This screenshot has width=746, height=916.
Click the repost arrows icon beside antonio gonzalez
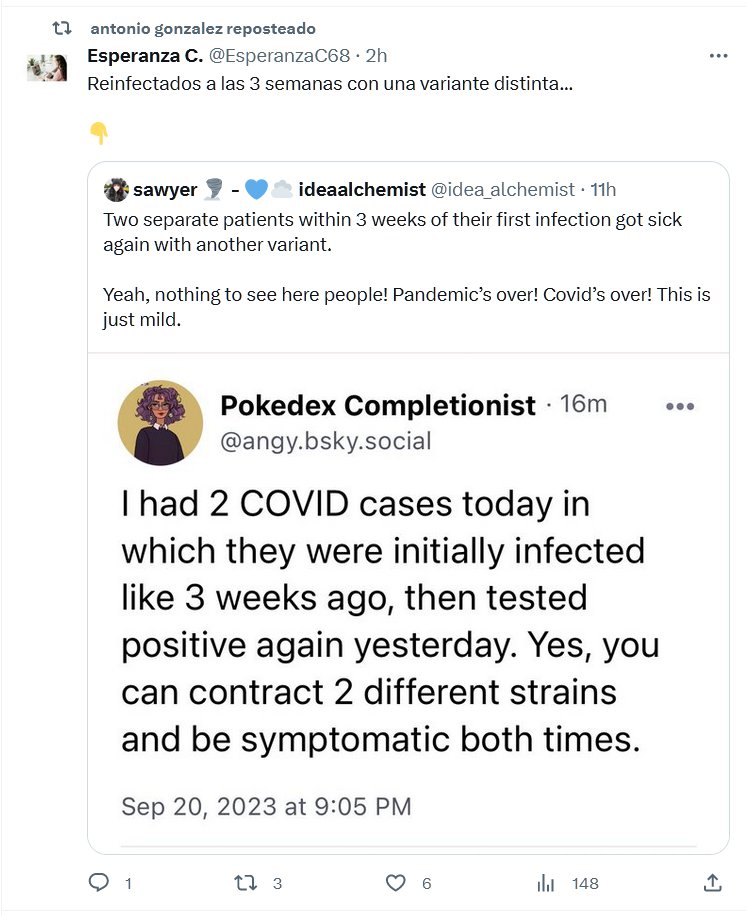tap(61, 28)
